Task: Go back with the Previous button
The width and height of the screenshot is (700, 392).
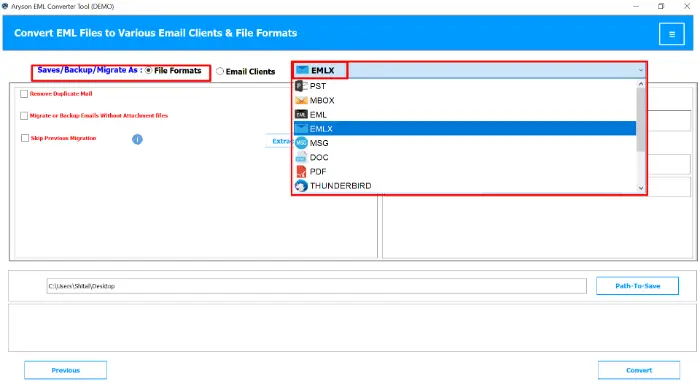Action: click(66, 370)
